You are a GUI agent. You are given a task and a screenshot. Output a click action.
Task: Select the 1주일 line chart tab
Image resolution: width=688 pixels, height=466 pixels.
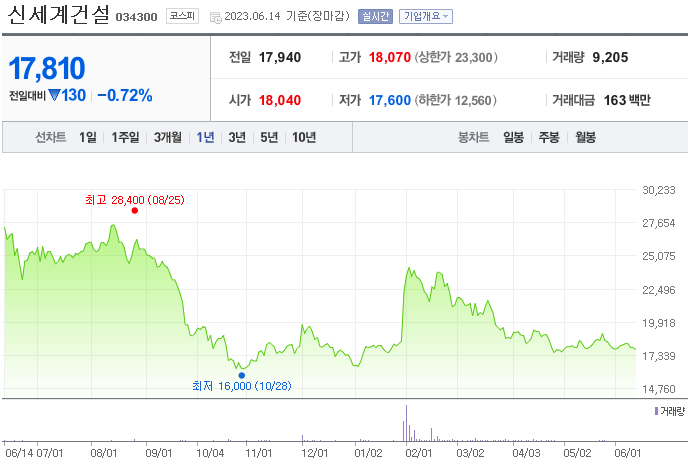(x=125, y=137)
